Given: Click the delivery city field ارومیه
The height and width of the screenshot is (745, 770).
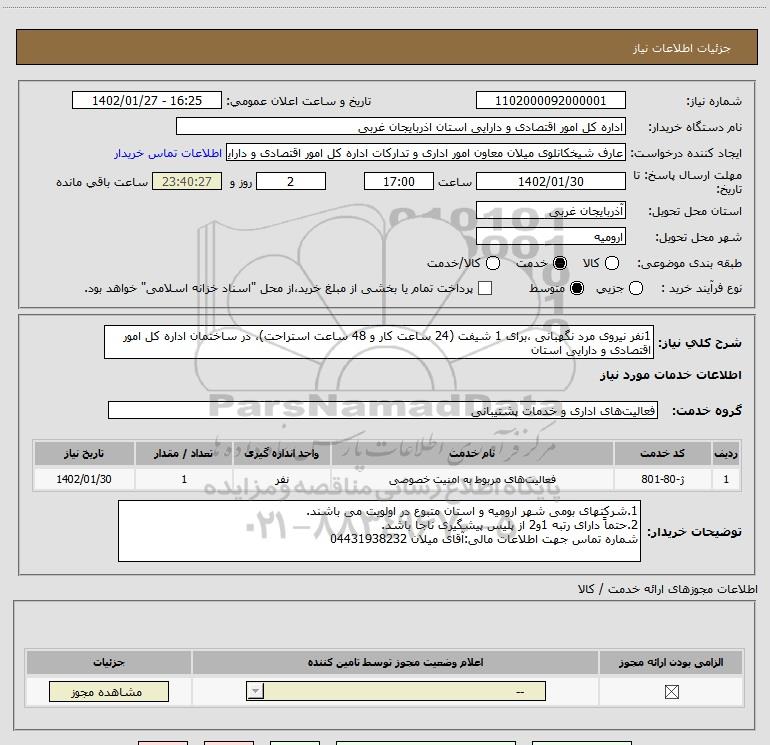Looking at the screenshot, I should 550,237.
